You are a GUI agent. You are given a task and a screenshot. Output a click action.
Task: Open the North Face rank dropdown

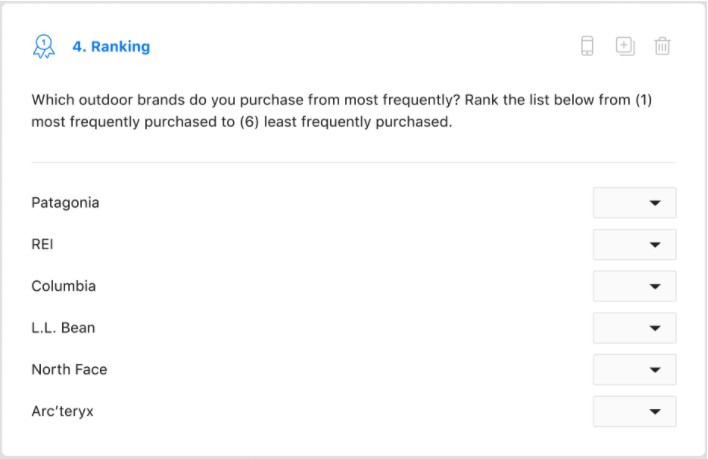pos(634,369)
